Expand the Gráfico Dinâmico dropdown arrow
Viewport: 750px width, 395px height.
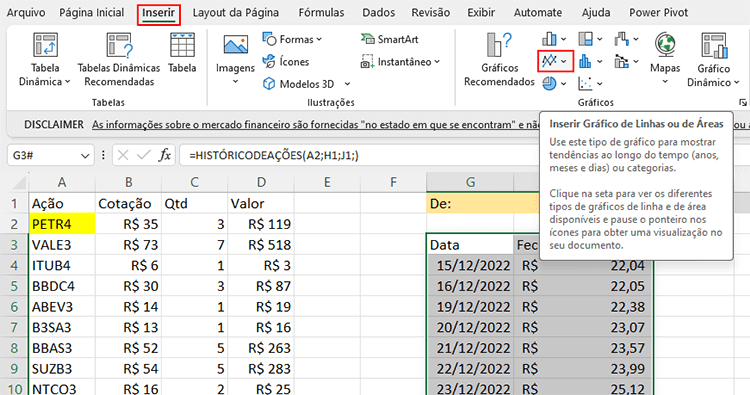click(x=737, y=82)
